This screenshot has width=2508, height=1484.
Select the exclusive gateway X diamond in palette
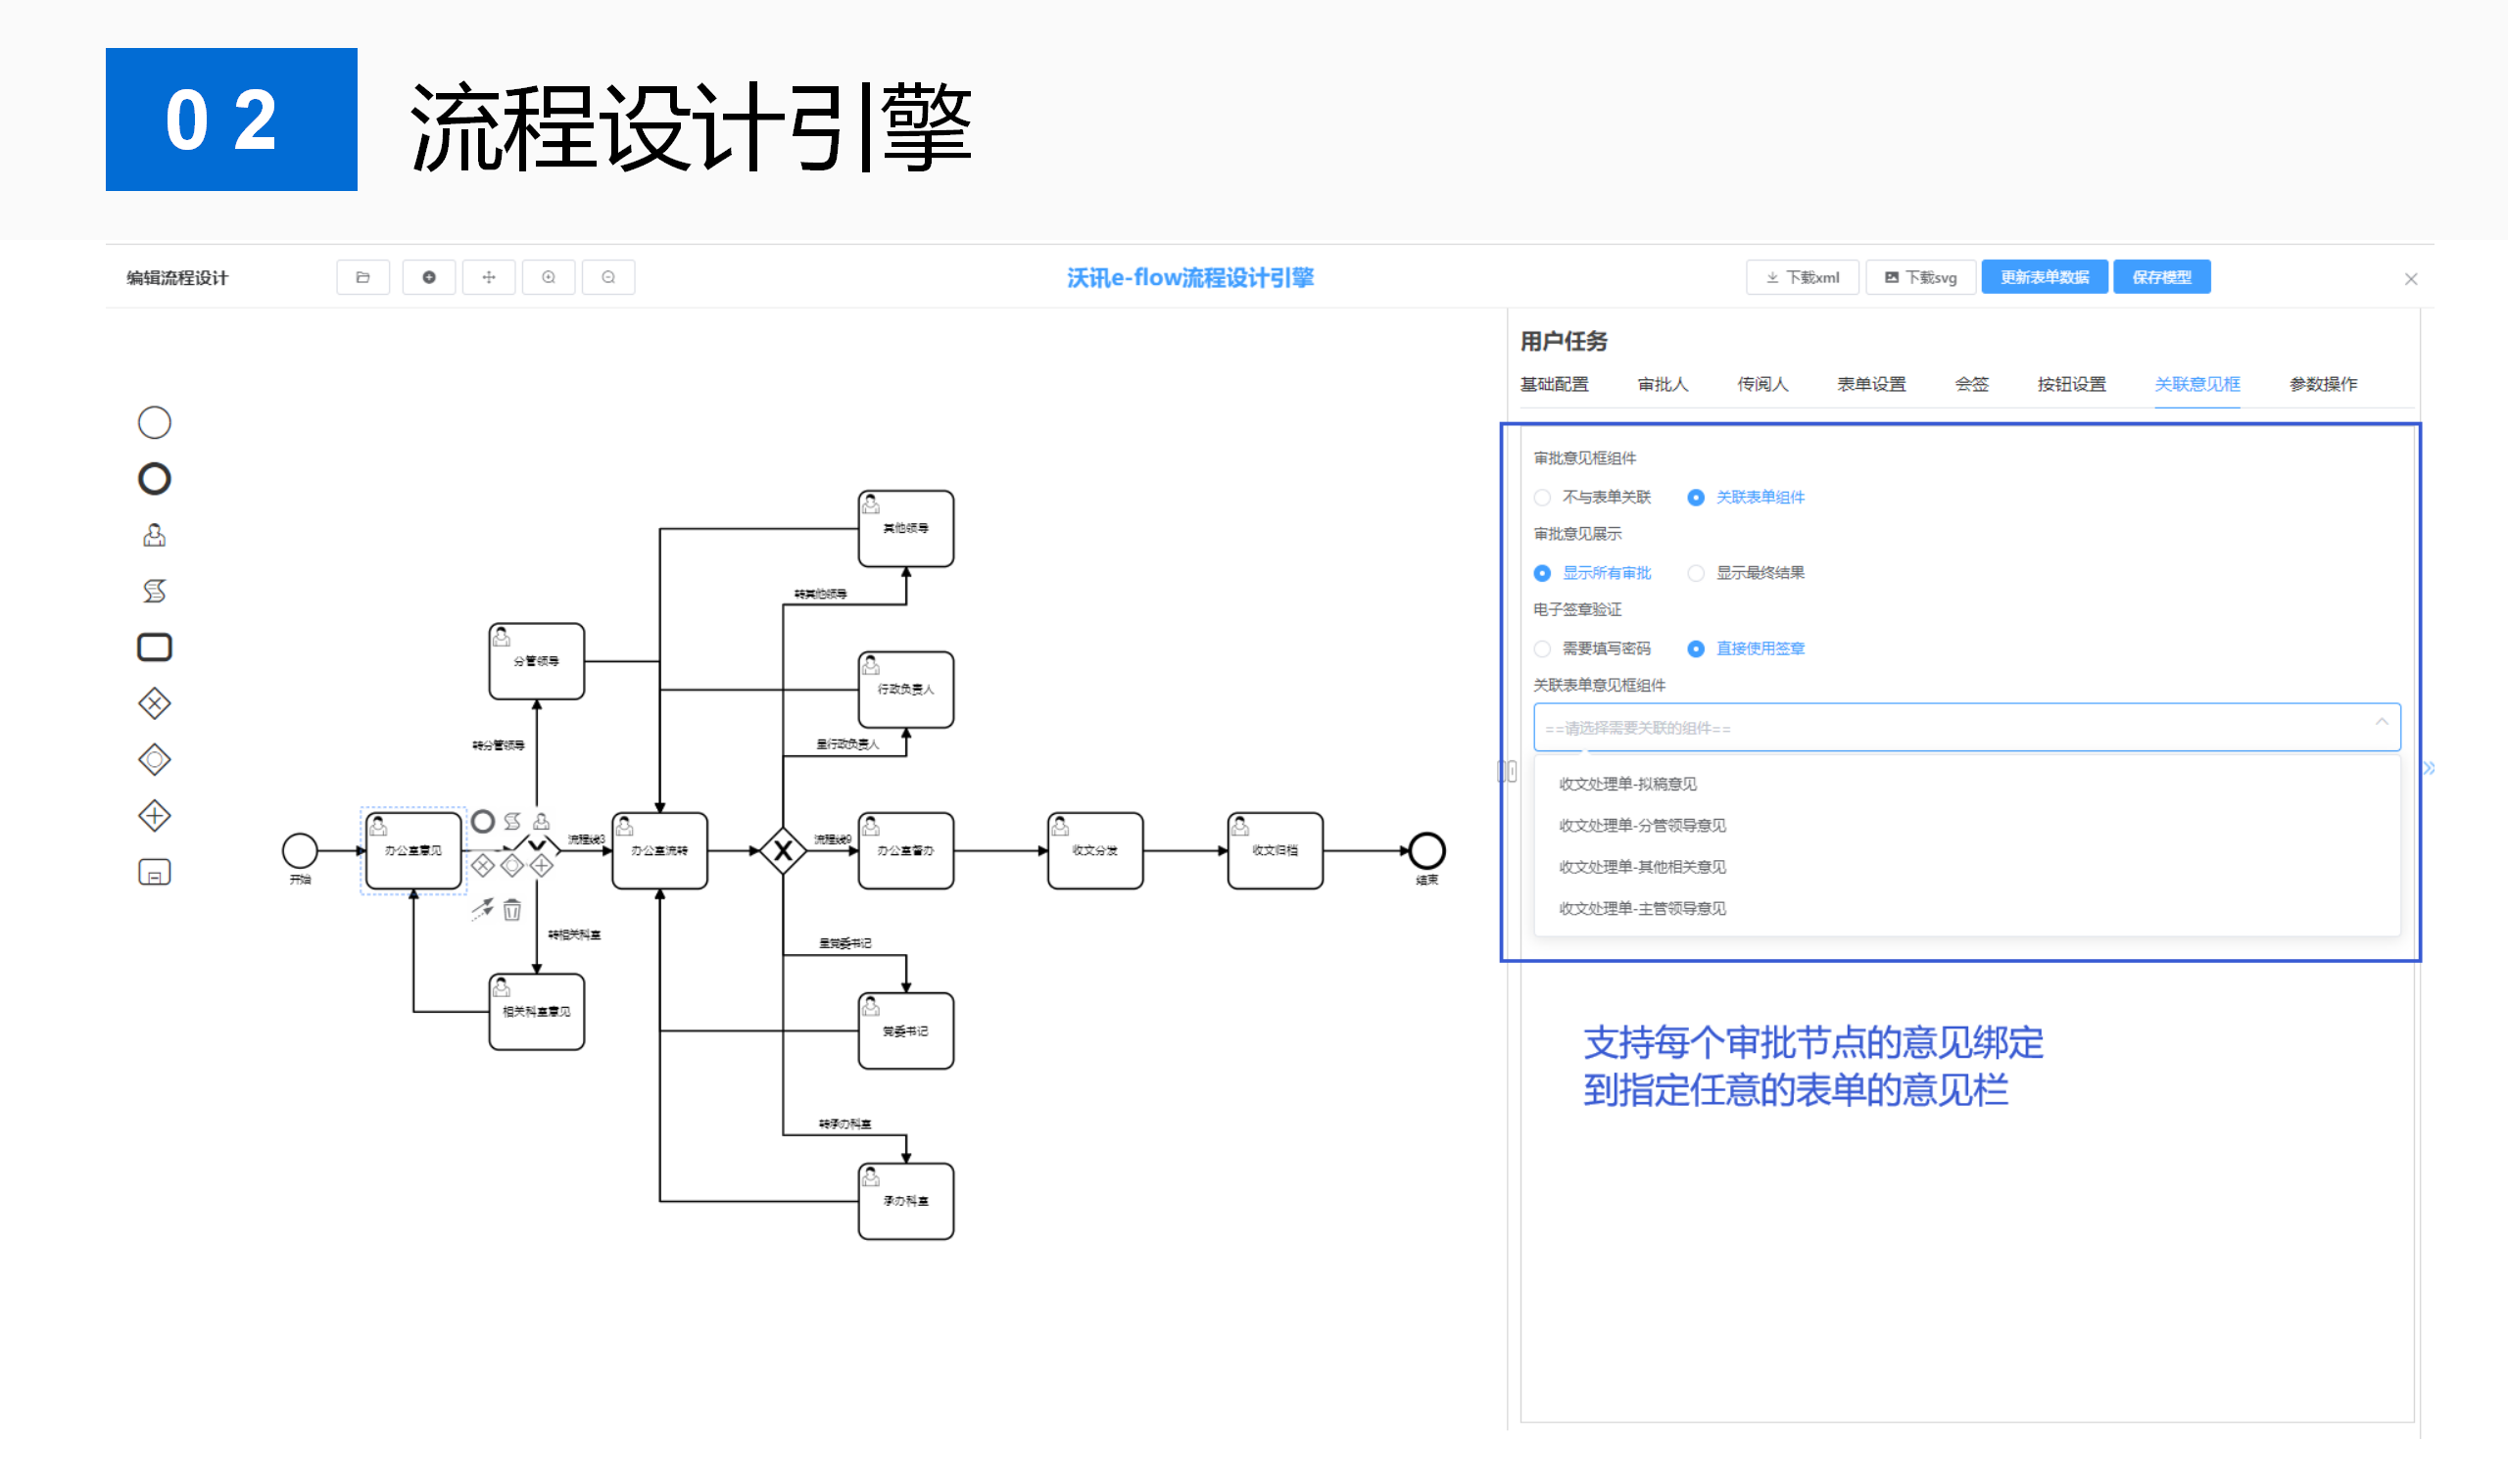(154, 704)
